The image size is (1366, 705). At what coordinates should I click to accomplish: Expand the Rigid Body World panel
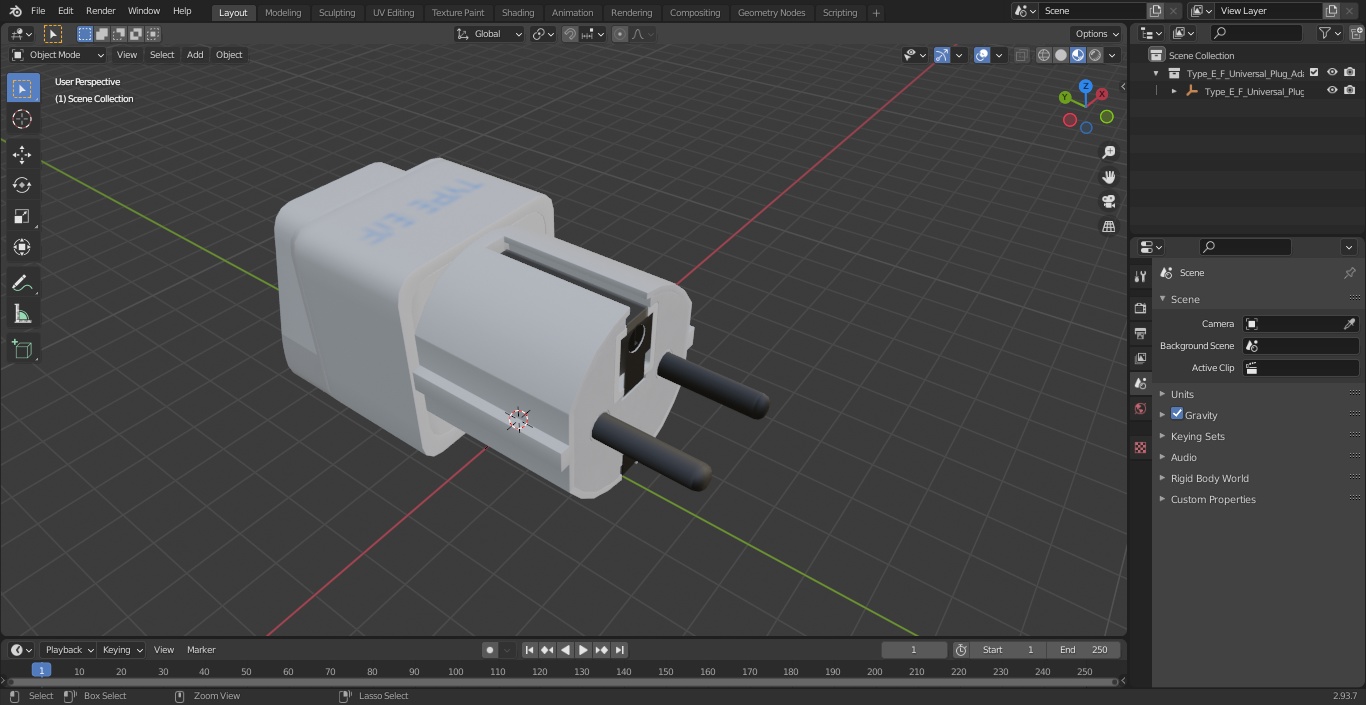1209,478
